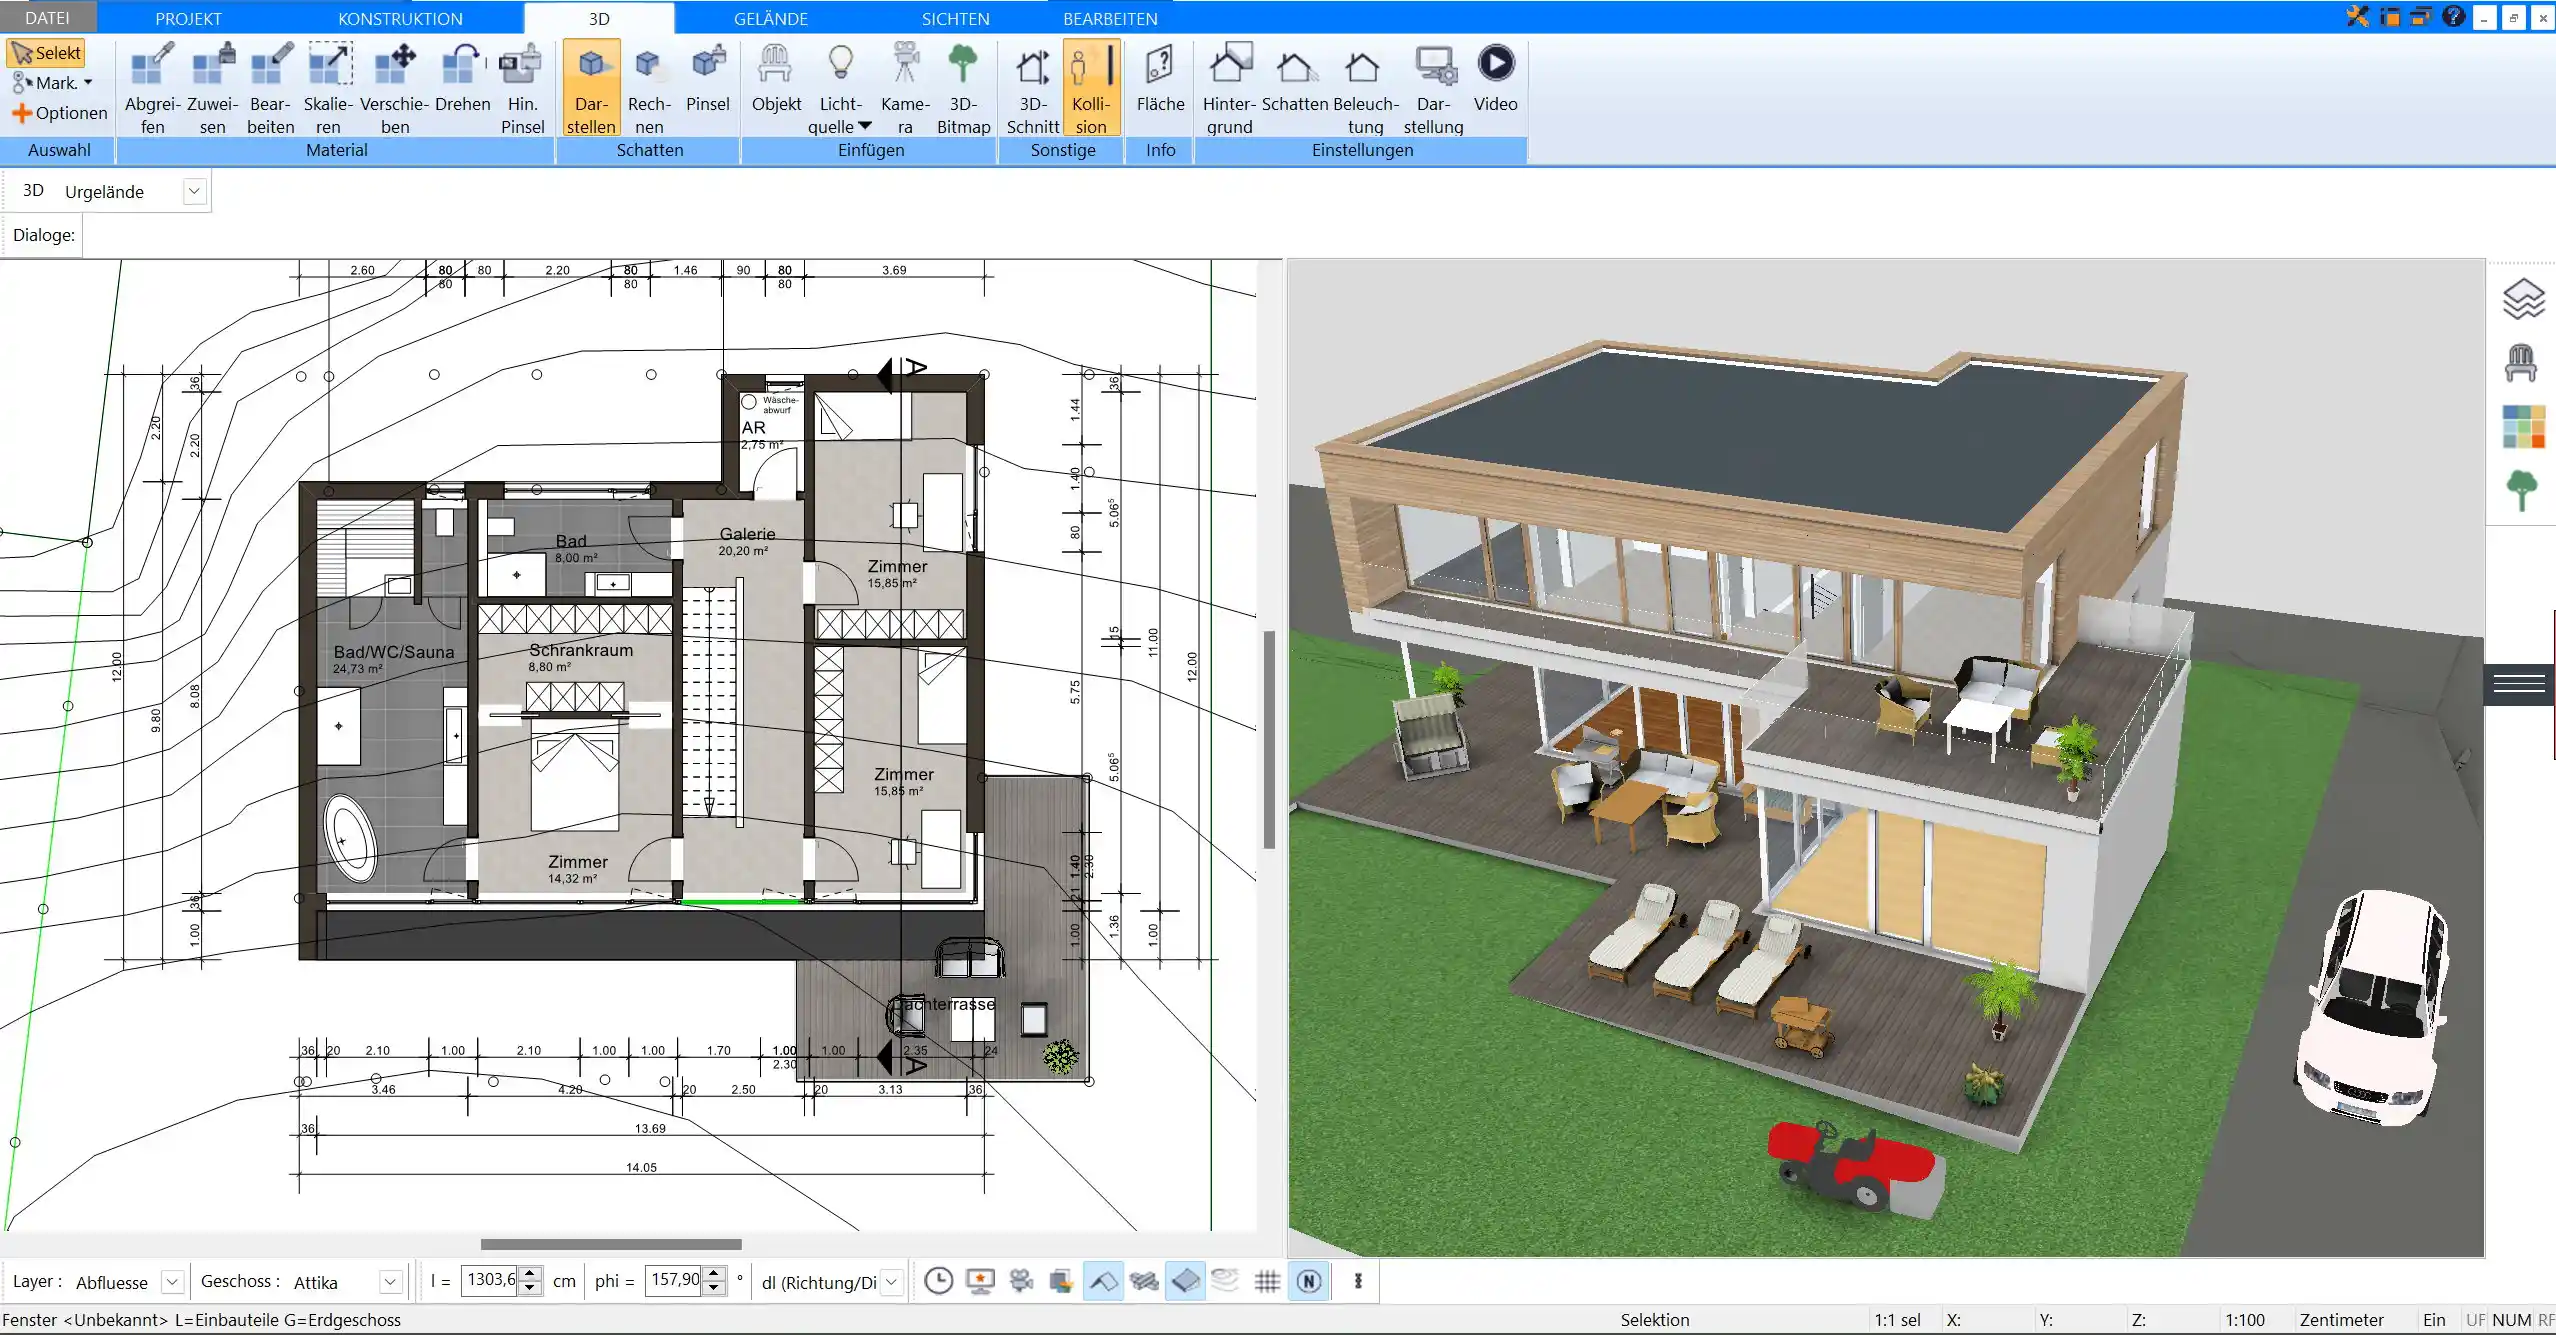The image size is (2556, 1335).
Task: Select the Abgreifen material picker tool
Action: click(152, 88)
